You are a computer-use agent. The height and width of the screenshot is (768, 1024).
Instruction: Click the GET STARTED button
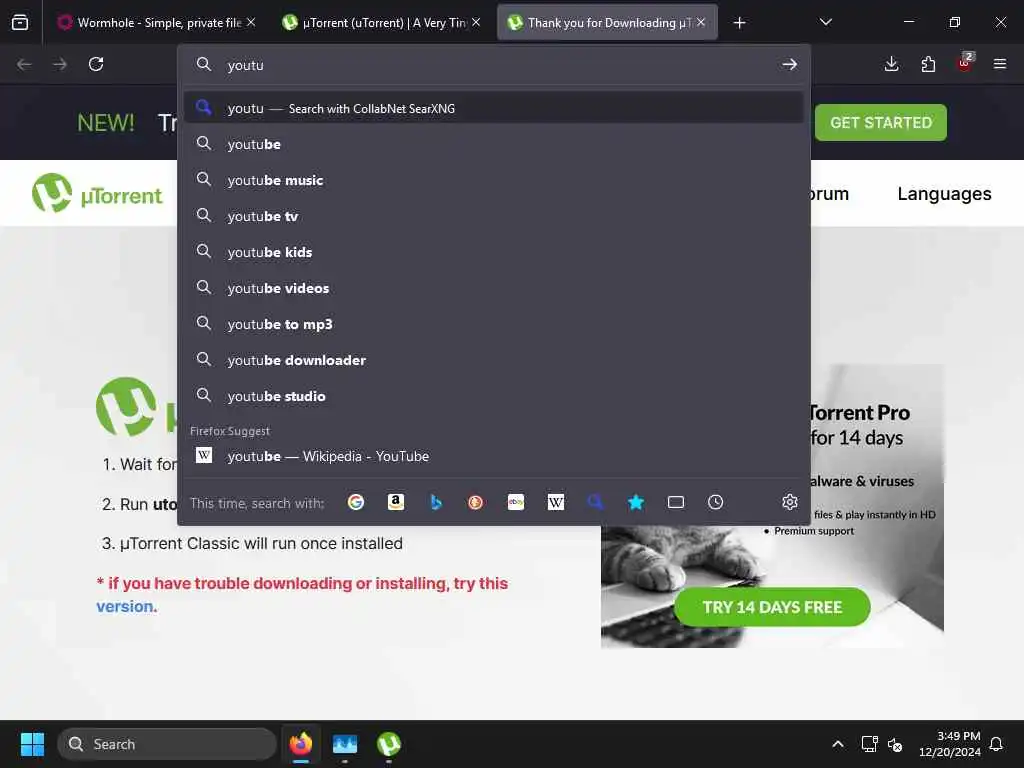[880, 123]
